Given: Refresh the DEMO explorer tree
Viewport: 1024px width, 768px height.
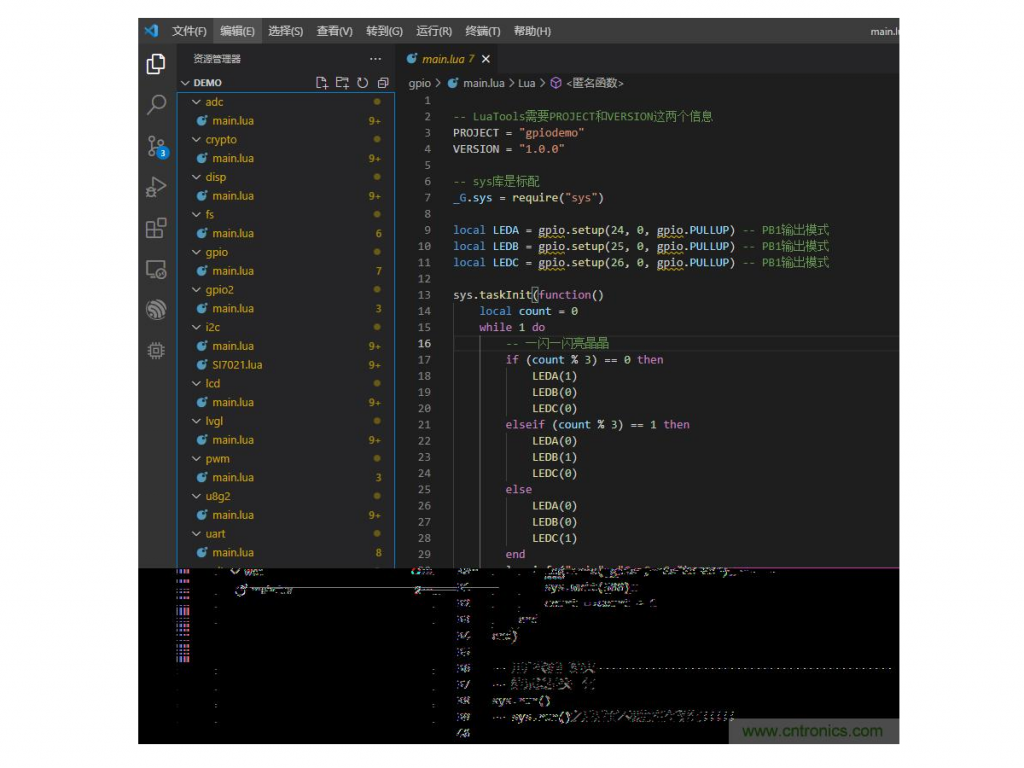Looking at the screenshot, I should 363,83.
